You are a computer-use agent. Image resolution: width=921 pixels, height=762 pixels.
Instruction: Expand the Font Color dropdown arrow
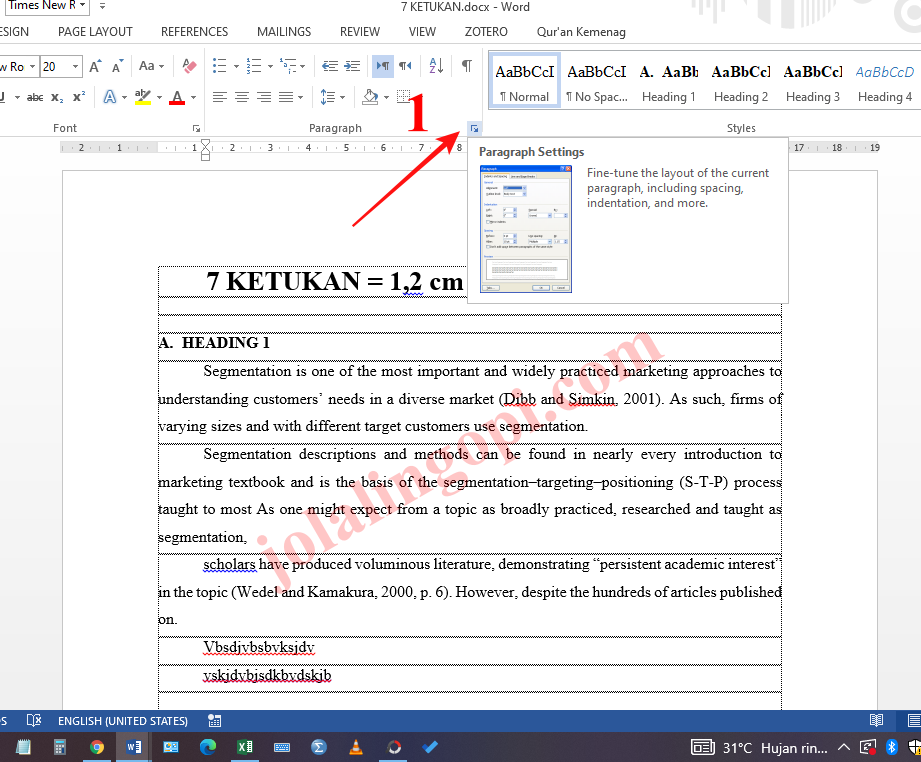tap(193, 97)
